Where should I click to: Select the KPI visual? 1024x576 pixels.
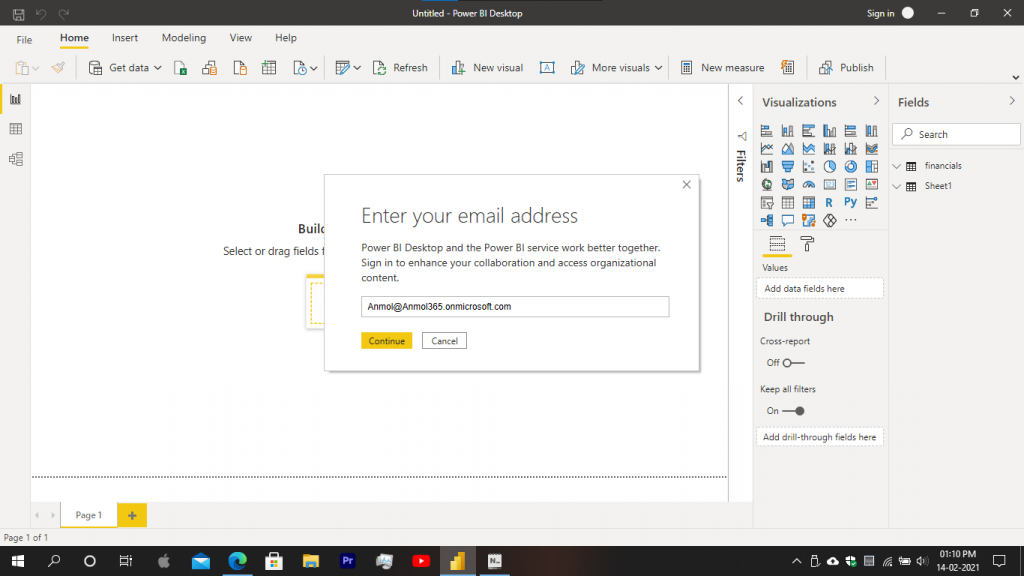click(871, 185)
